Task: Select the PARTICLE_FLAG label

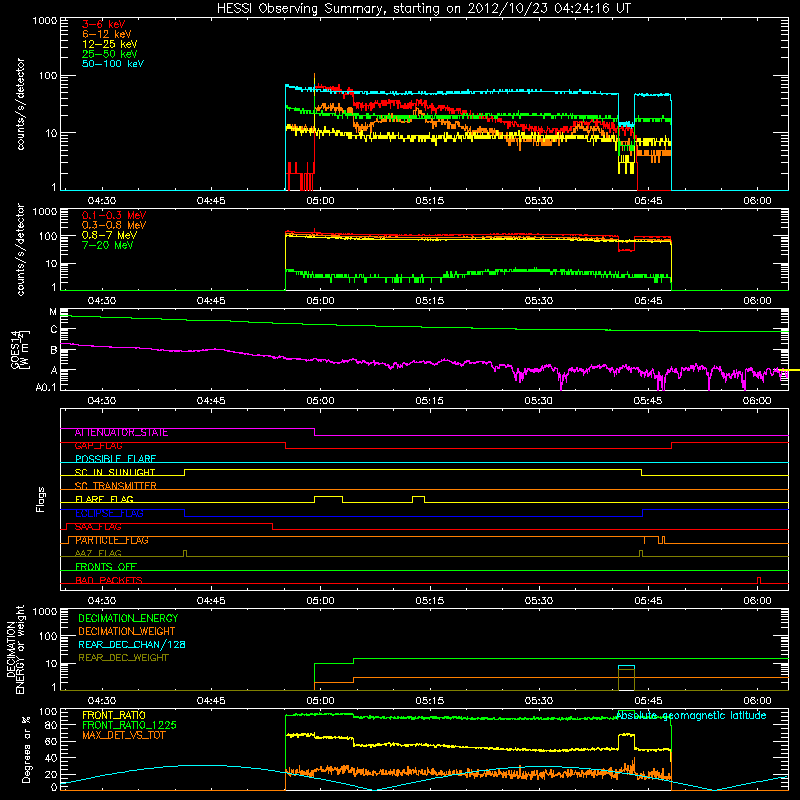Action: coord(112,540)
